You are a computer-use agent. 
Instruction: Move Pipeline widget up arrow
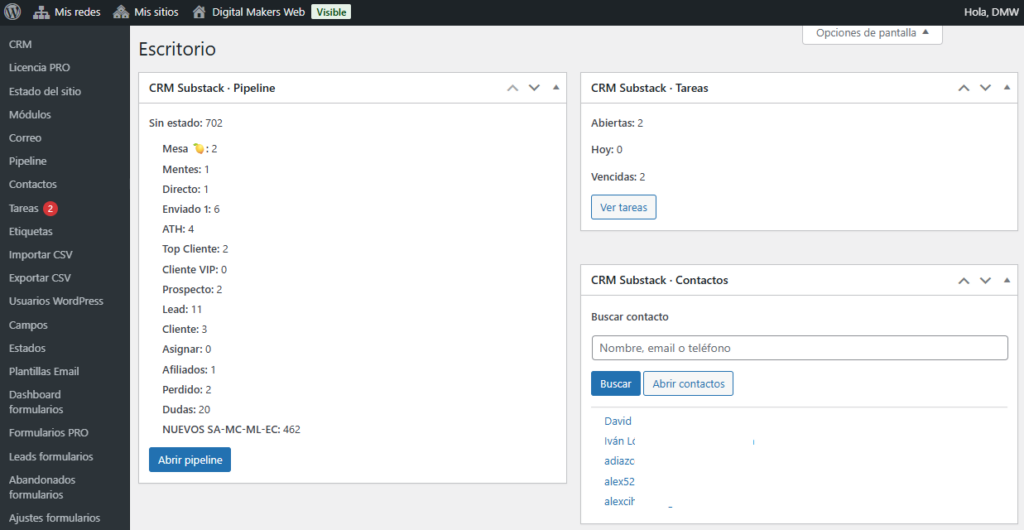coord(513,87)
